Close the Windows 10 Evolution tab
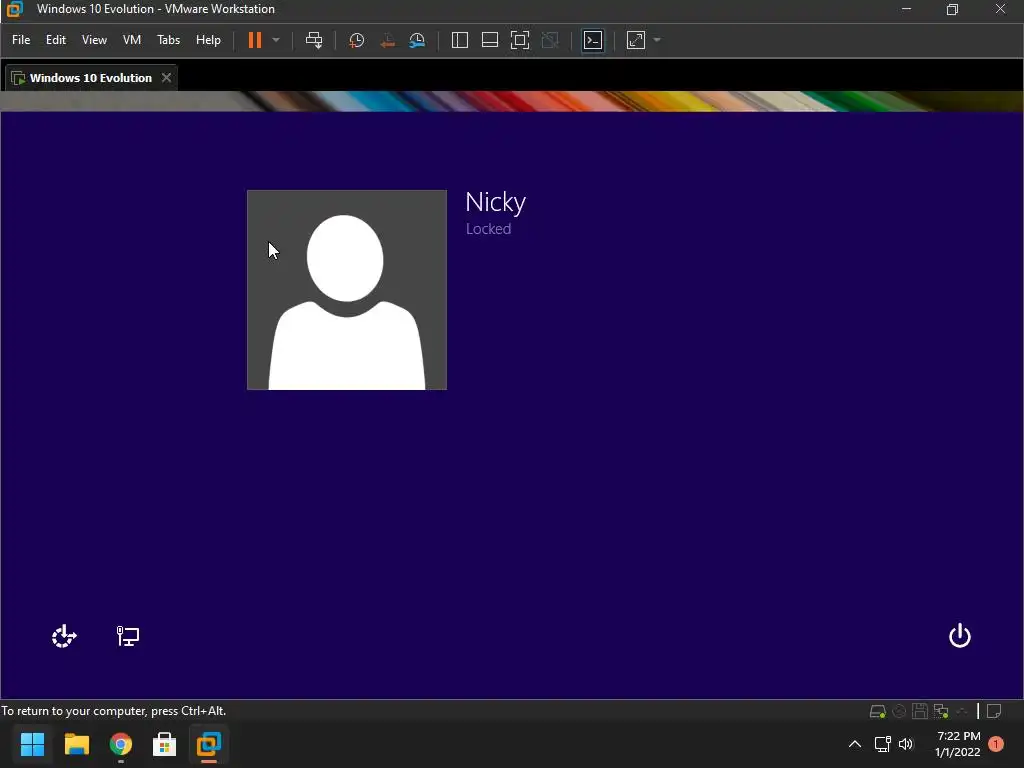This screenshot has height=768, width=1024. [x=167, y=78]
